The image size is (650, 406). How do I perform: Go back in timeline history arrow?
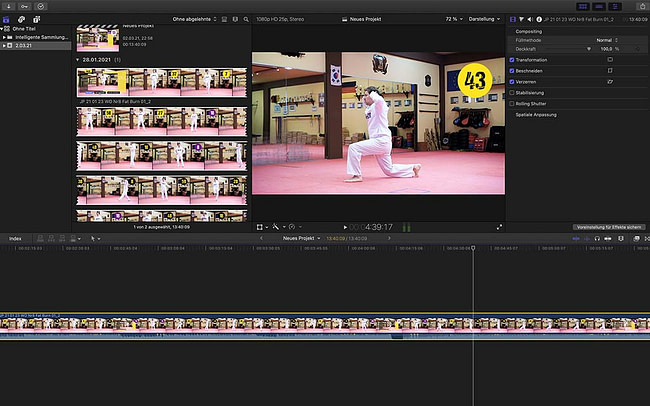click(261, 238)
